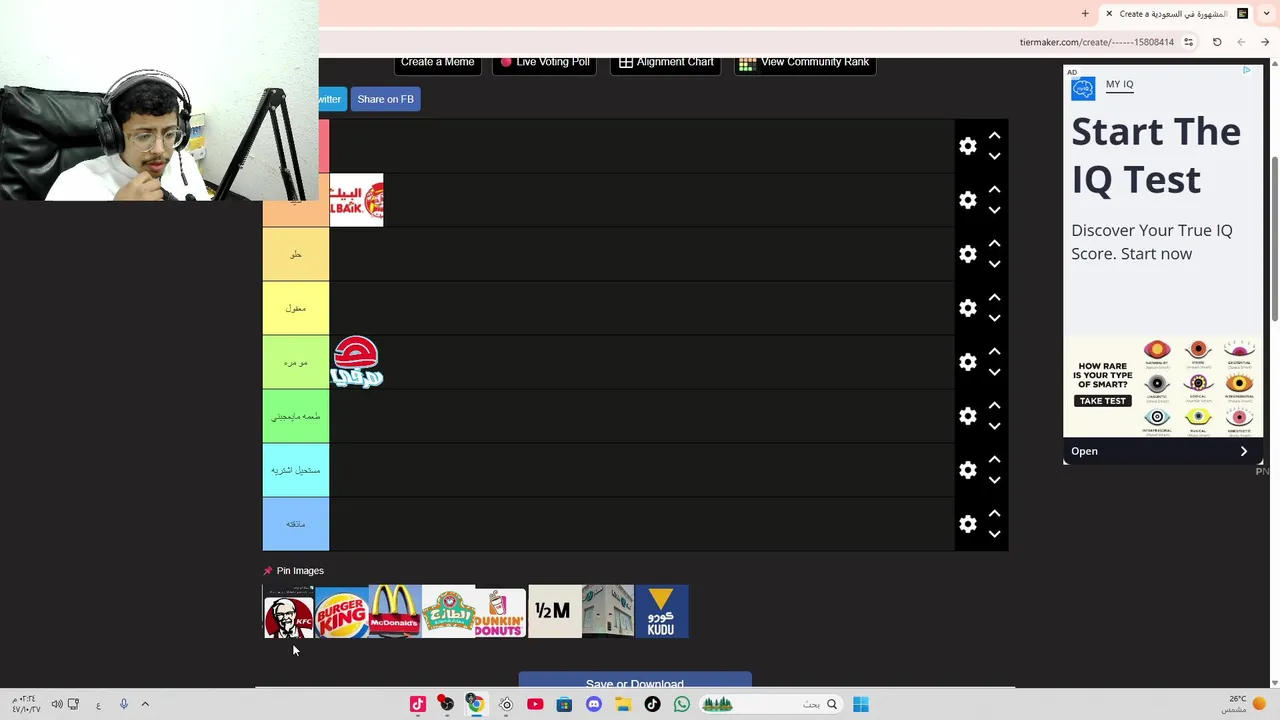
Task: Click the حلو tier label
Action: point(296,254)
